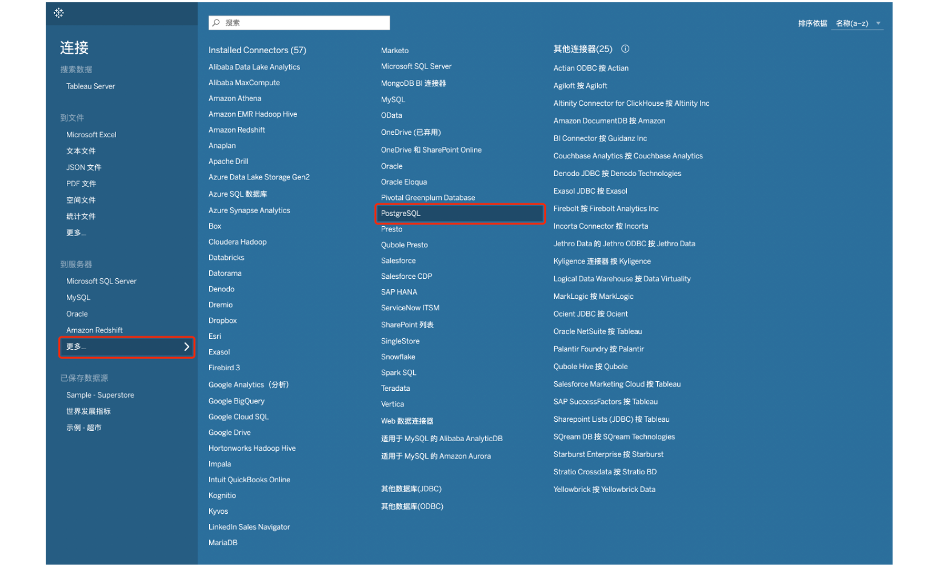Viewport: 936px width, 568px height.
Task: Click the Tableau logo icon
Action: (x=60, y=13)
